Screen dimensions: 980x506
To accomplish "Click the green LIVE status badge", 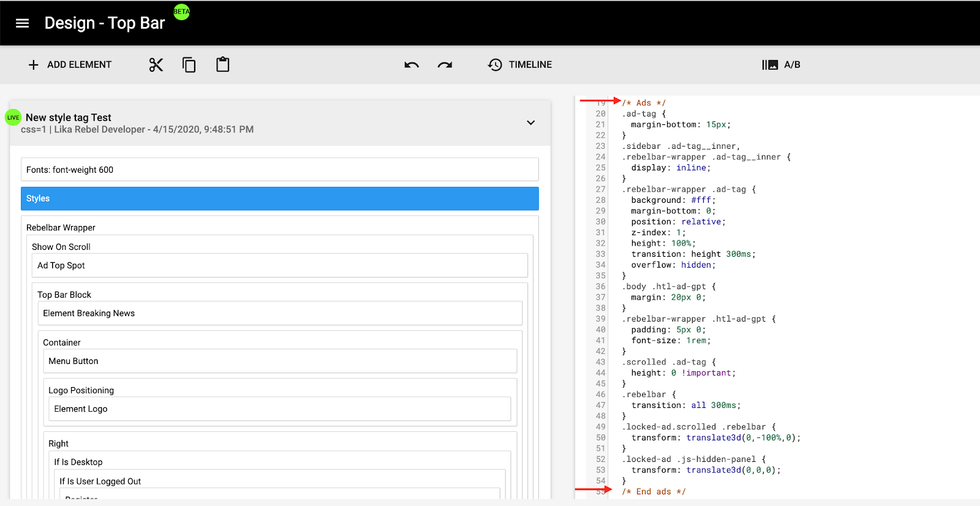I will coord(13,117).
